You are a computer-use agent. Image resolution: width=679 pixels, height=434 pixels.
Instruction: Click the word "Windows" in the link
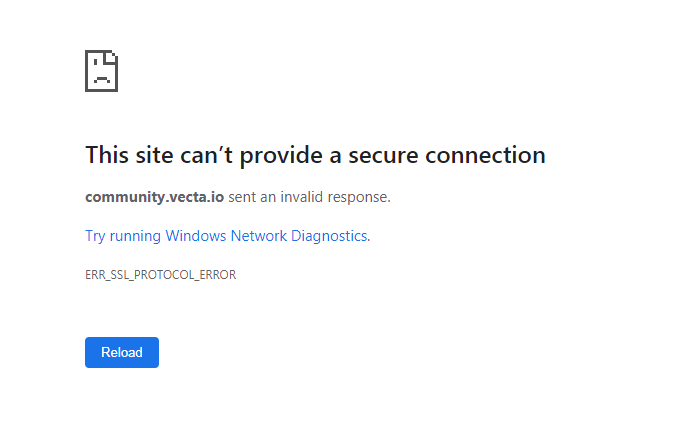coord(196,236)
